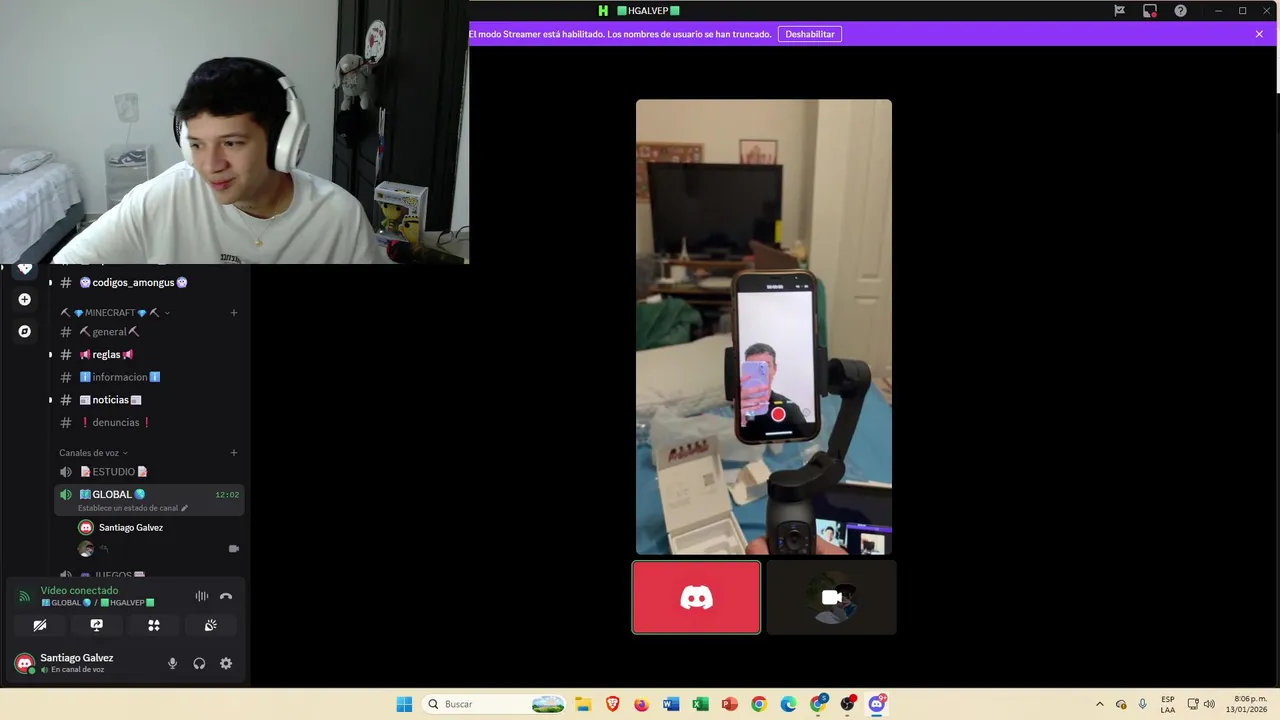This screenshot has height=720, width=1280.
Task: Open the denuncias text channel
Action: [116, 422]
